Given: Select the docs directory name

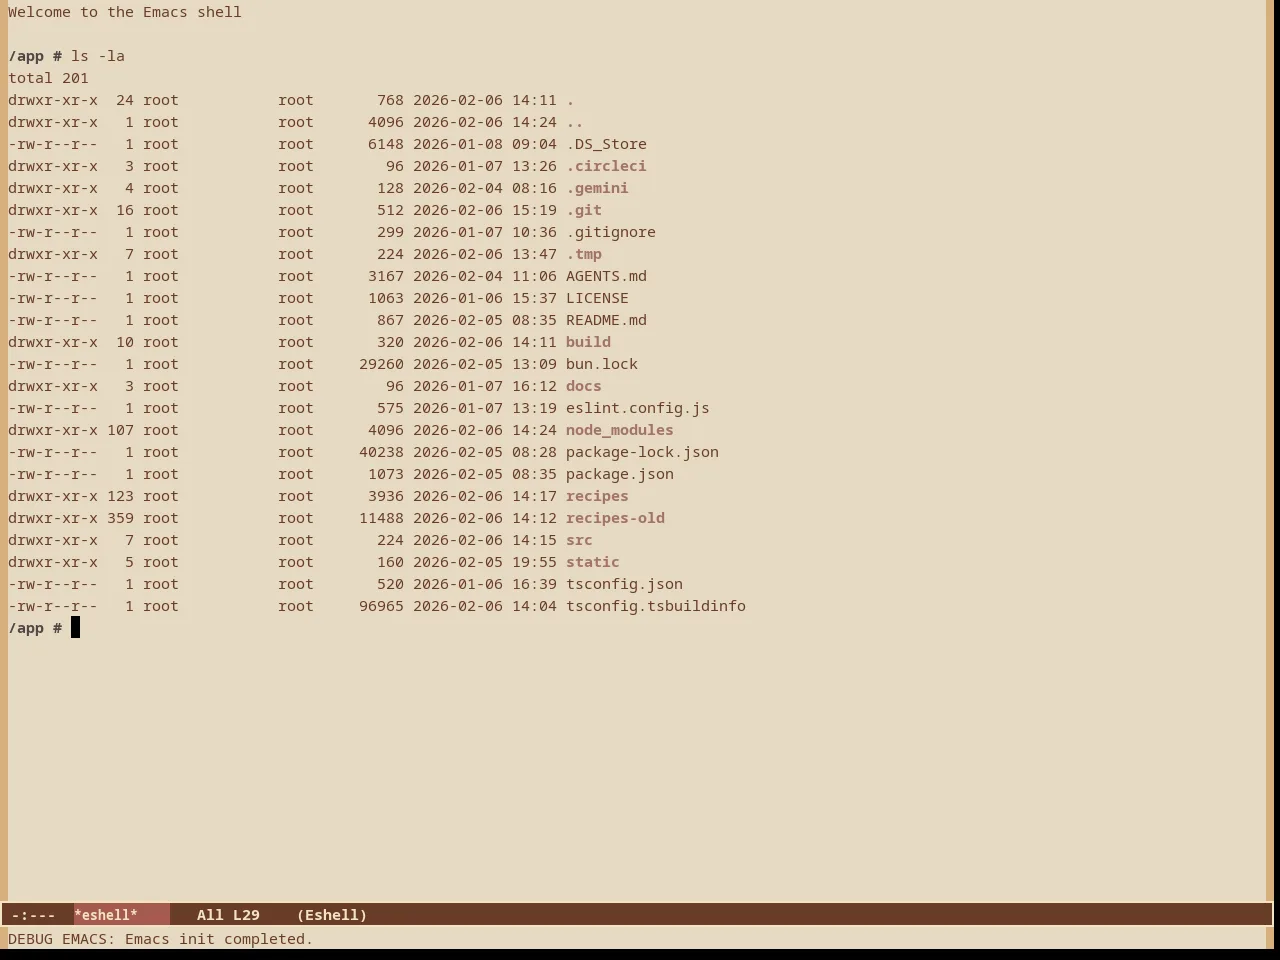Looking at the screenshot, I should click(x=584, y=386).
